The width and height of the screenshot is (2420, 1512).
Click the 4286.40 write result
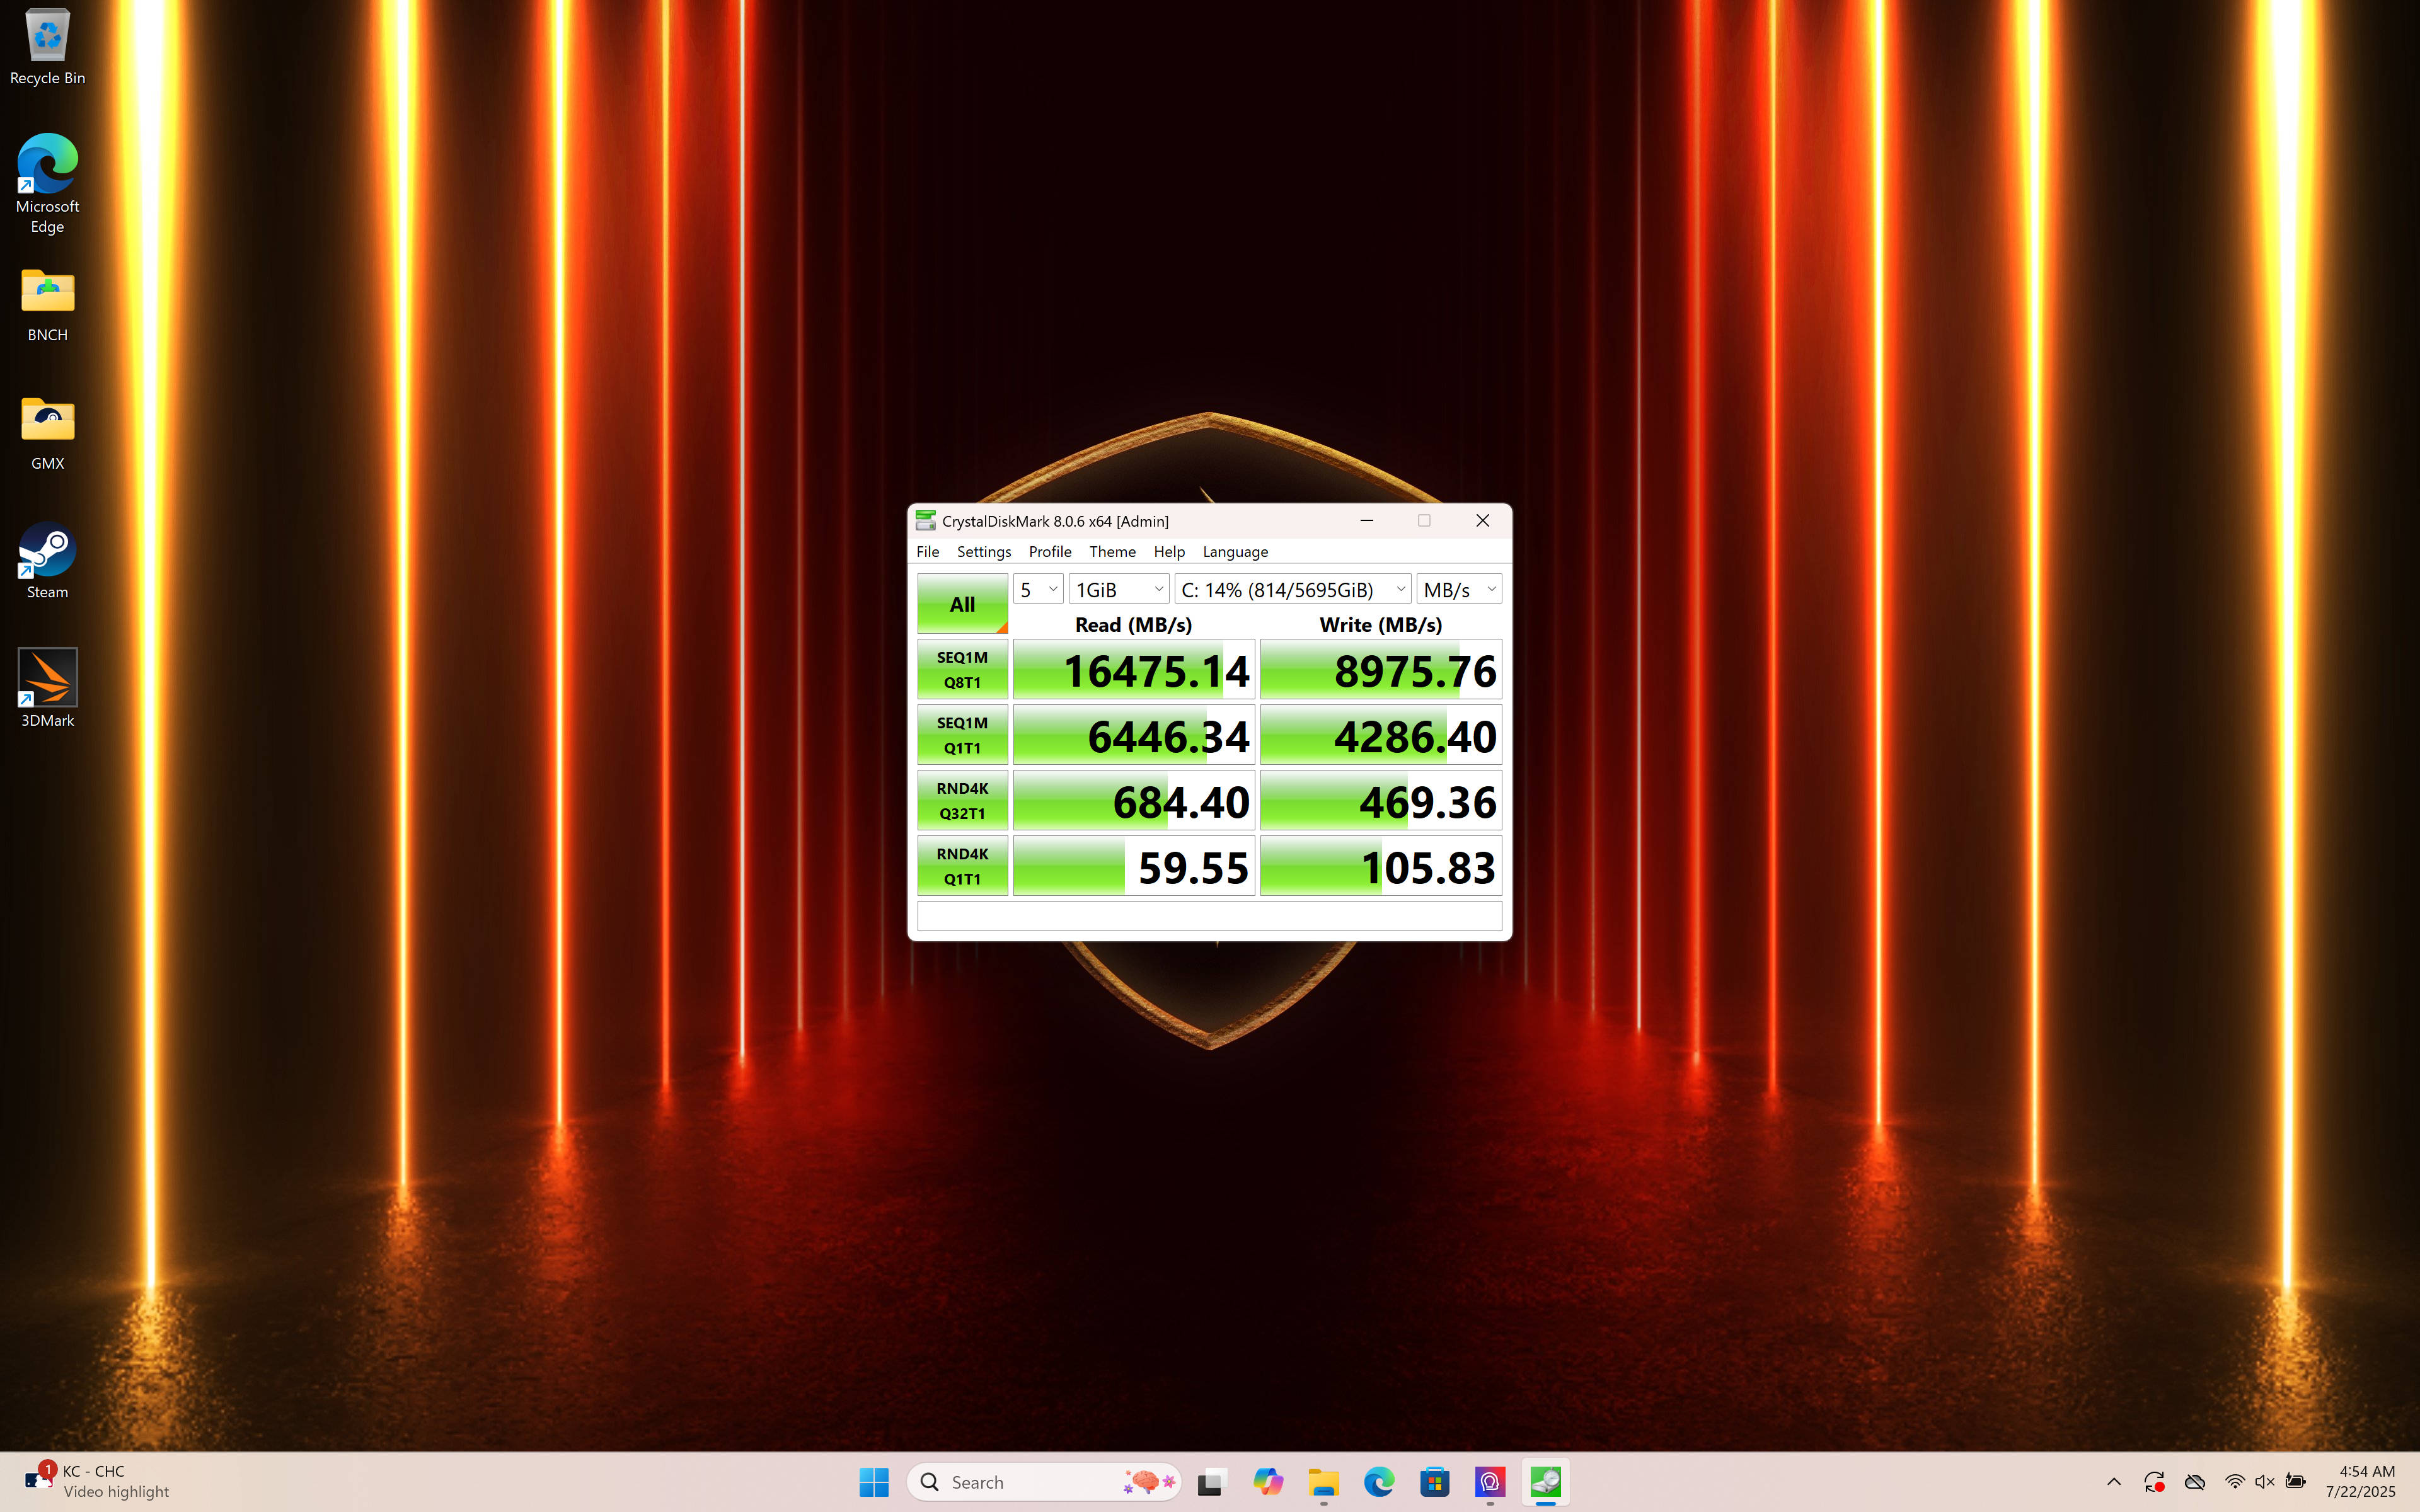1381,735
